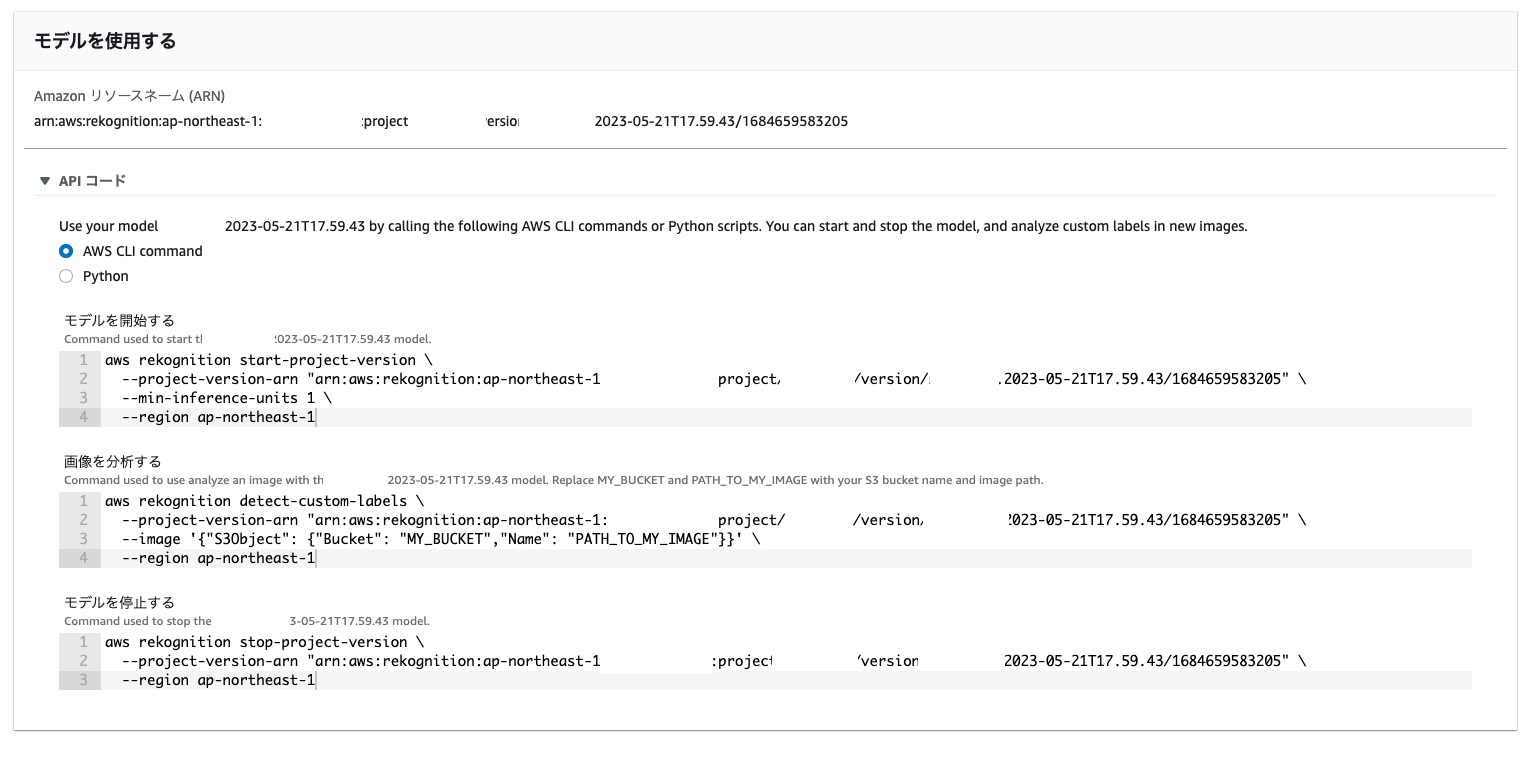Click the detect-custom-labels command line
Viewport: 1533px width, 758px height.
(265, 501)
